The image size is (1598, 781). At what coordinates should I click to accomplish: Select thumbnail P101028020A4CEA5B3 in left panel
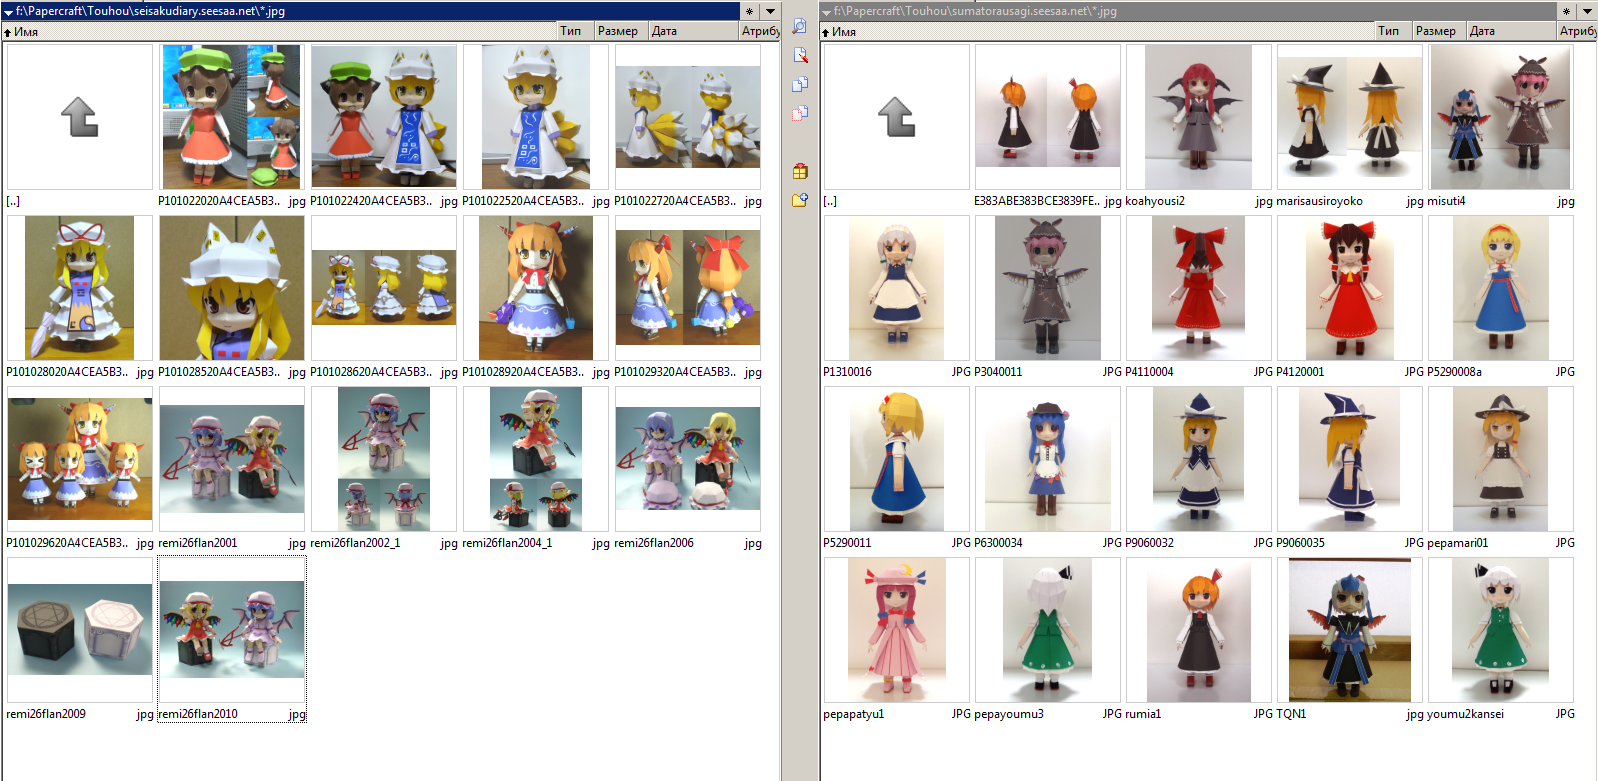tap(80, 288)
